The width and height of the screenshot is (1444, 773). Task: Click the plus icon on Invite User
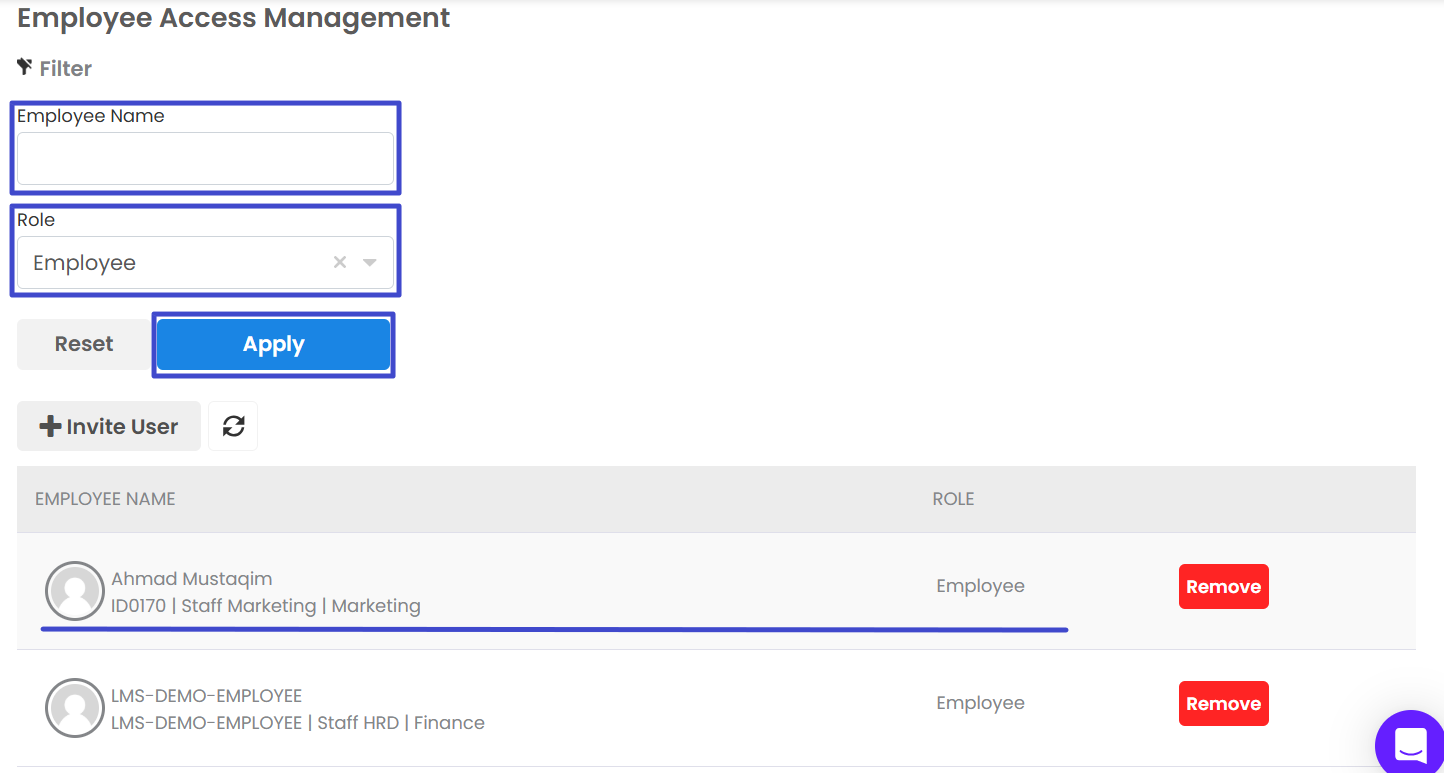(x=50, y=426)
